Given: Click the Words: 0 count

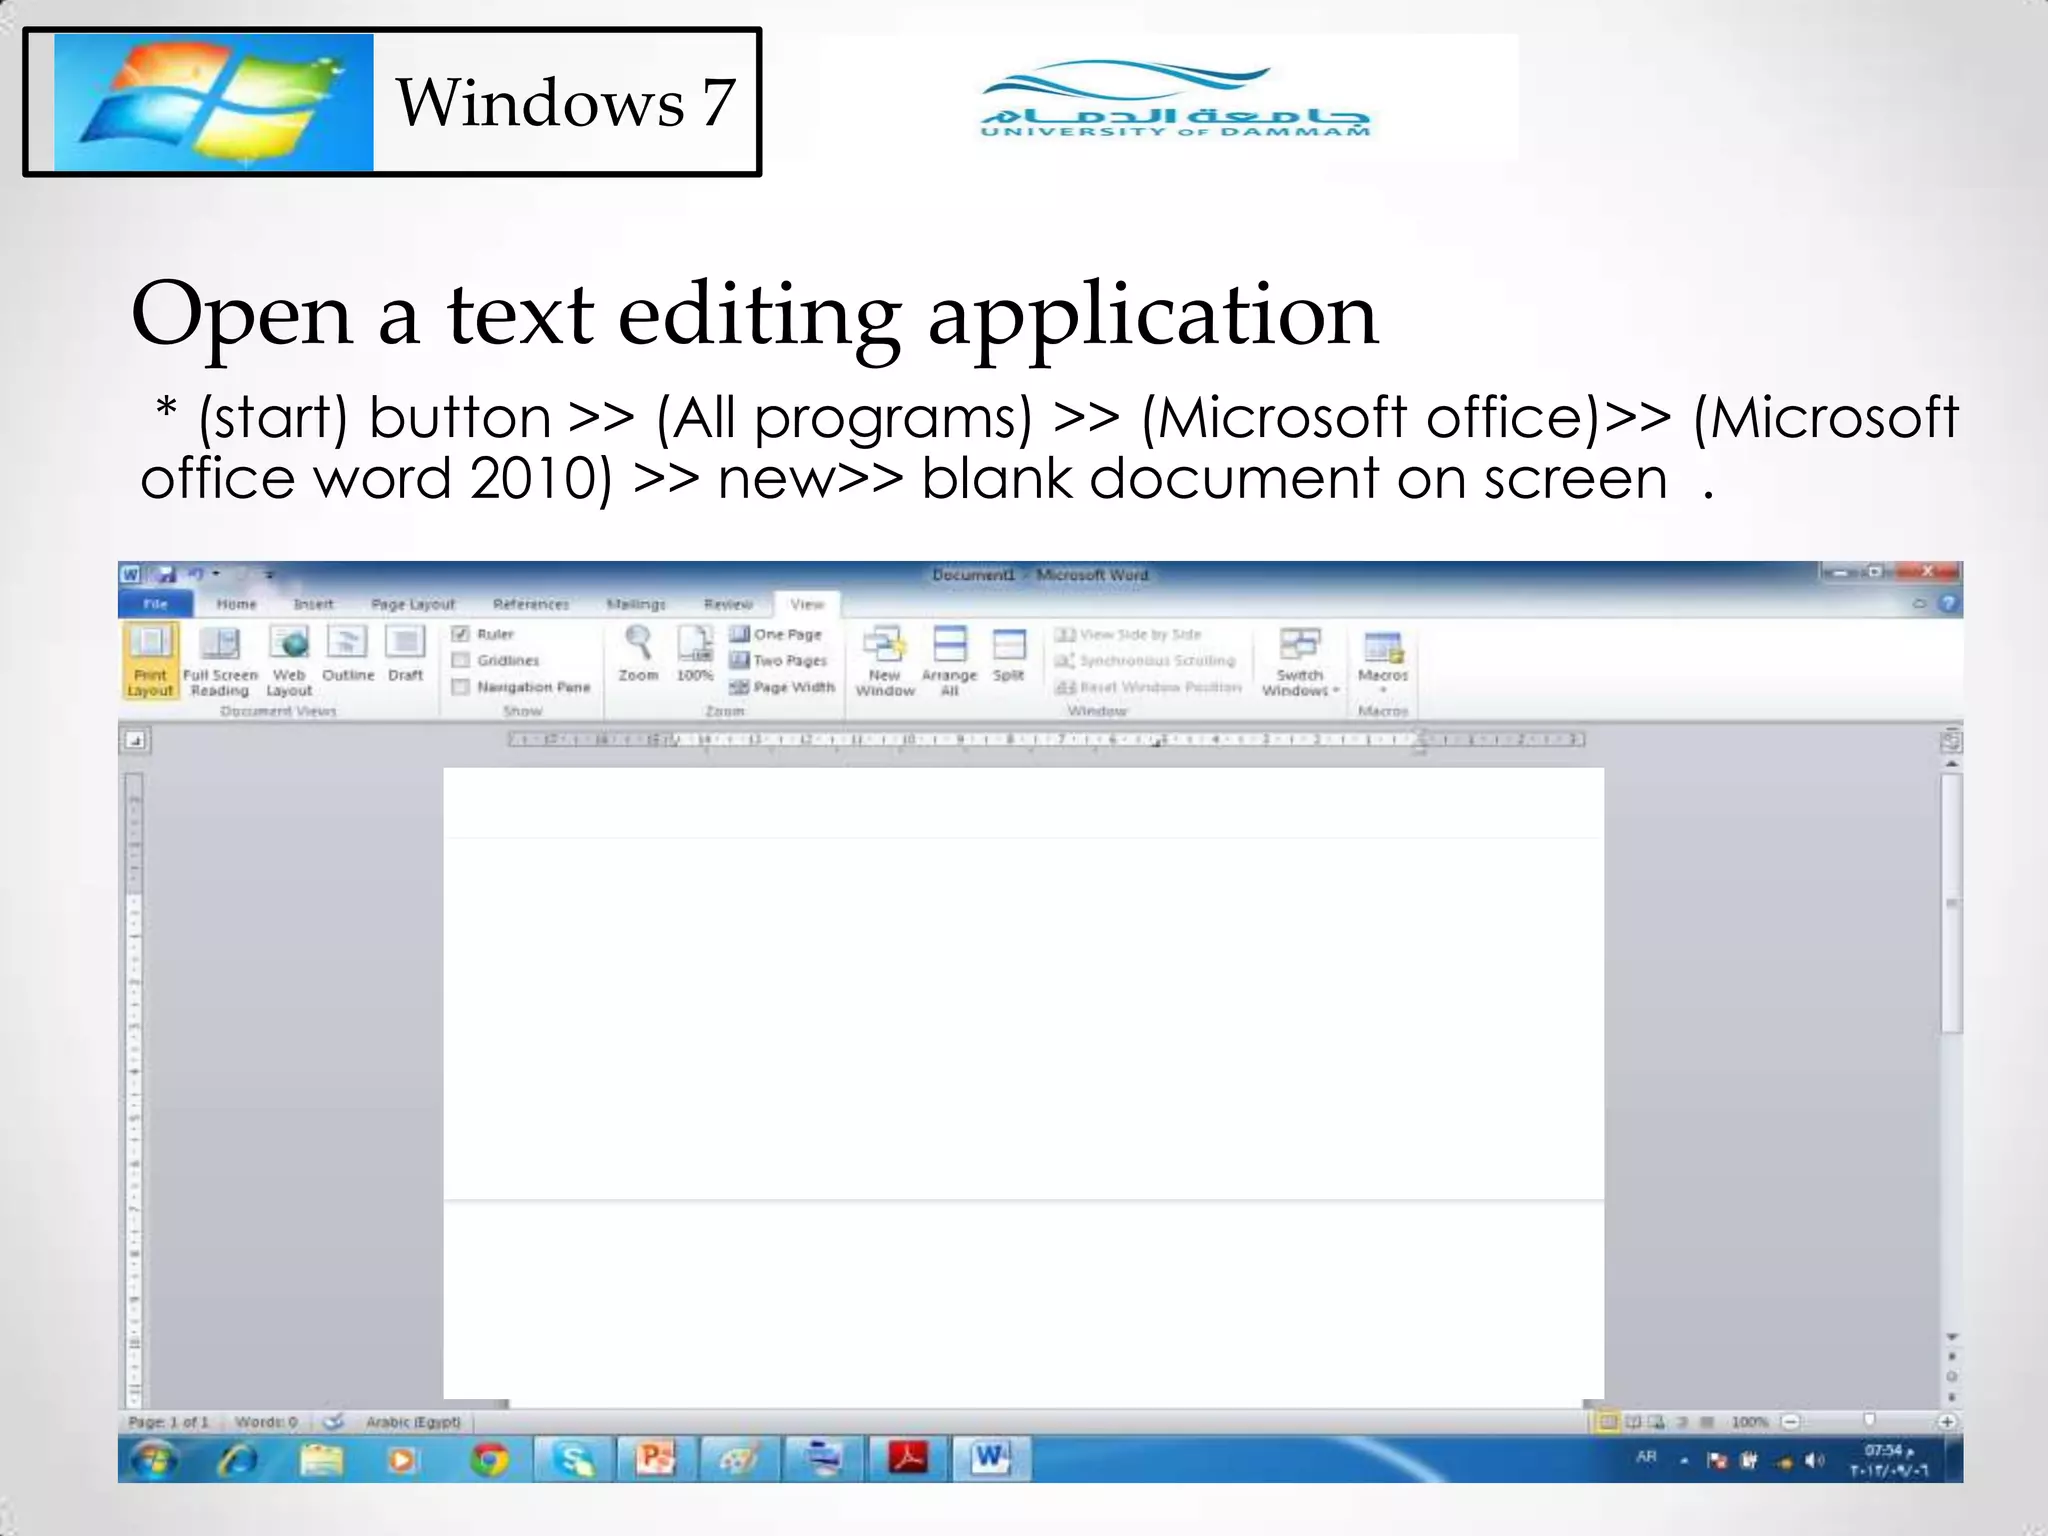Looking at the screenshot, I should 266,1421.
